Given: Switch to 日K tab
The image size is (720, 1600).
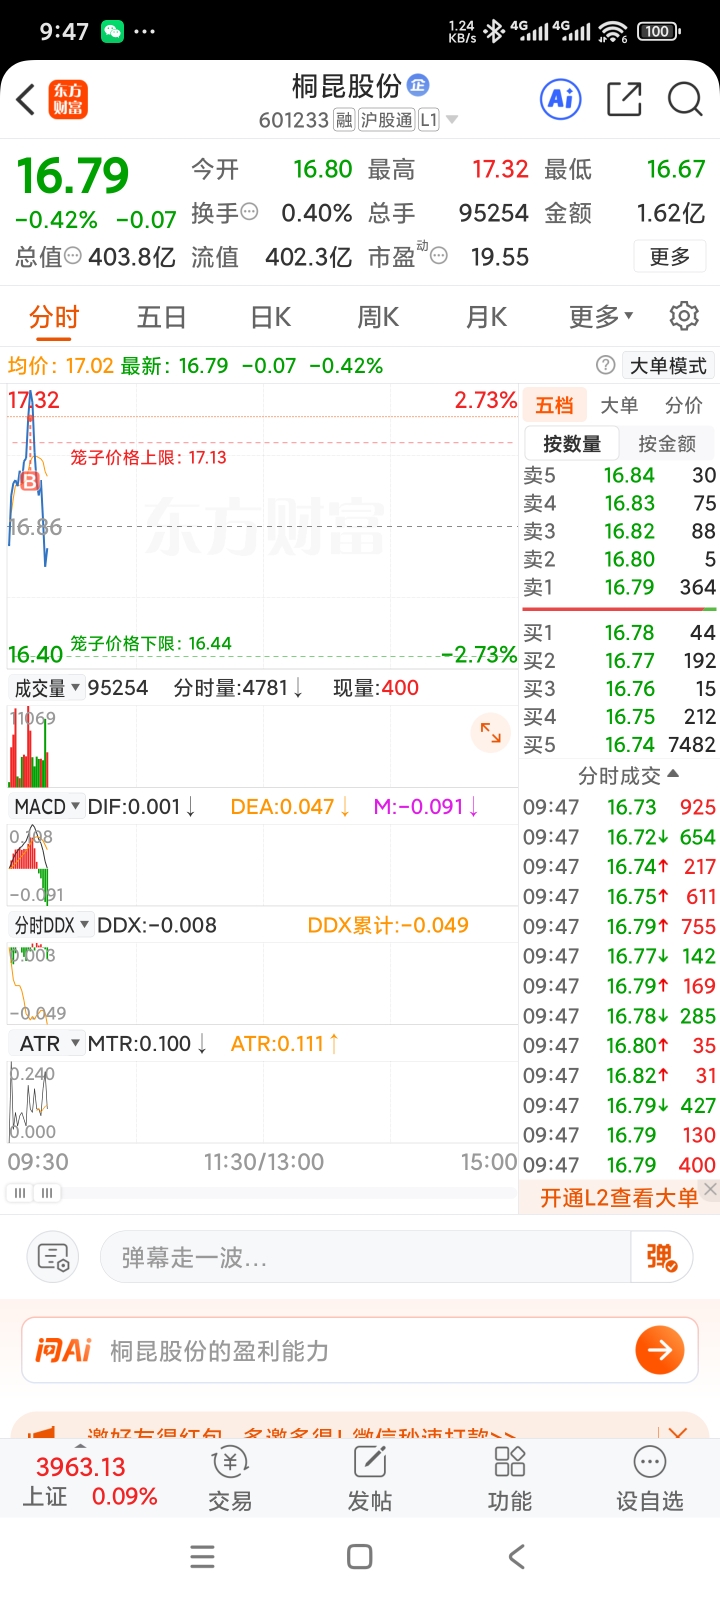Looking at the screenshot, I should coord(270,317).
